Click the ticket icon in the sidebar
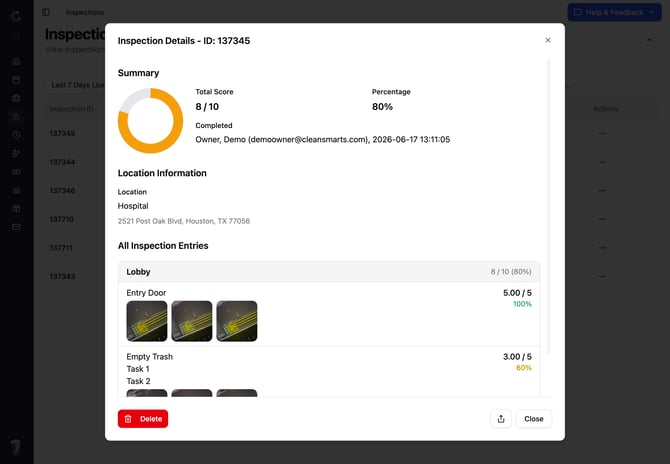The width and height of the screenshot is (670, 464). pos(16,172)
